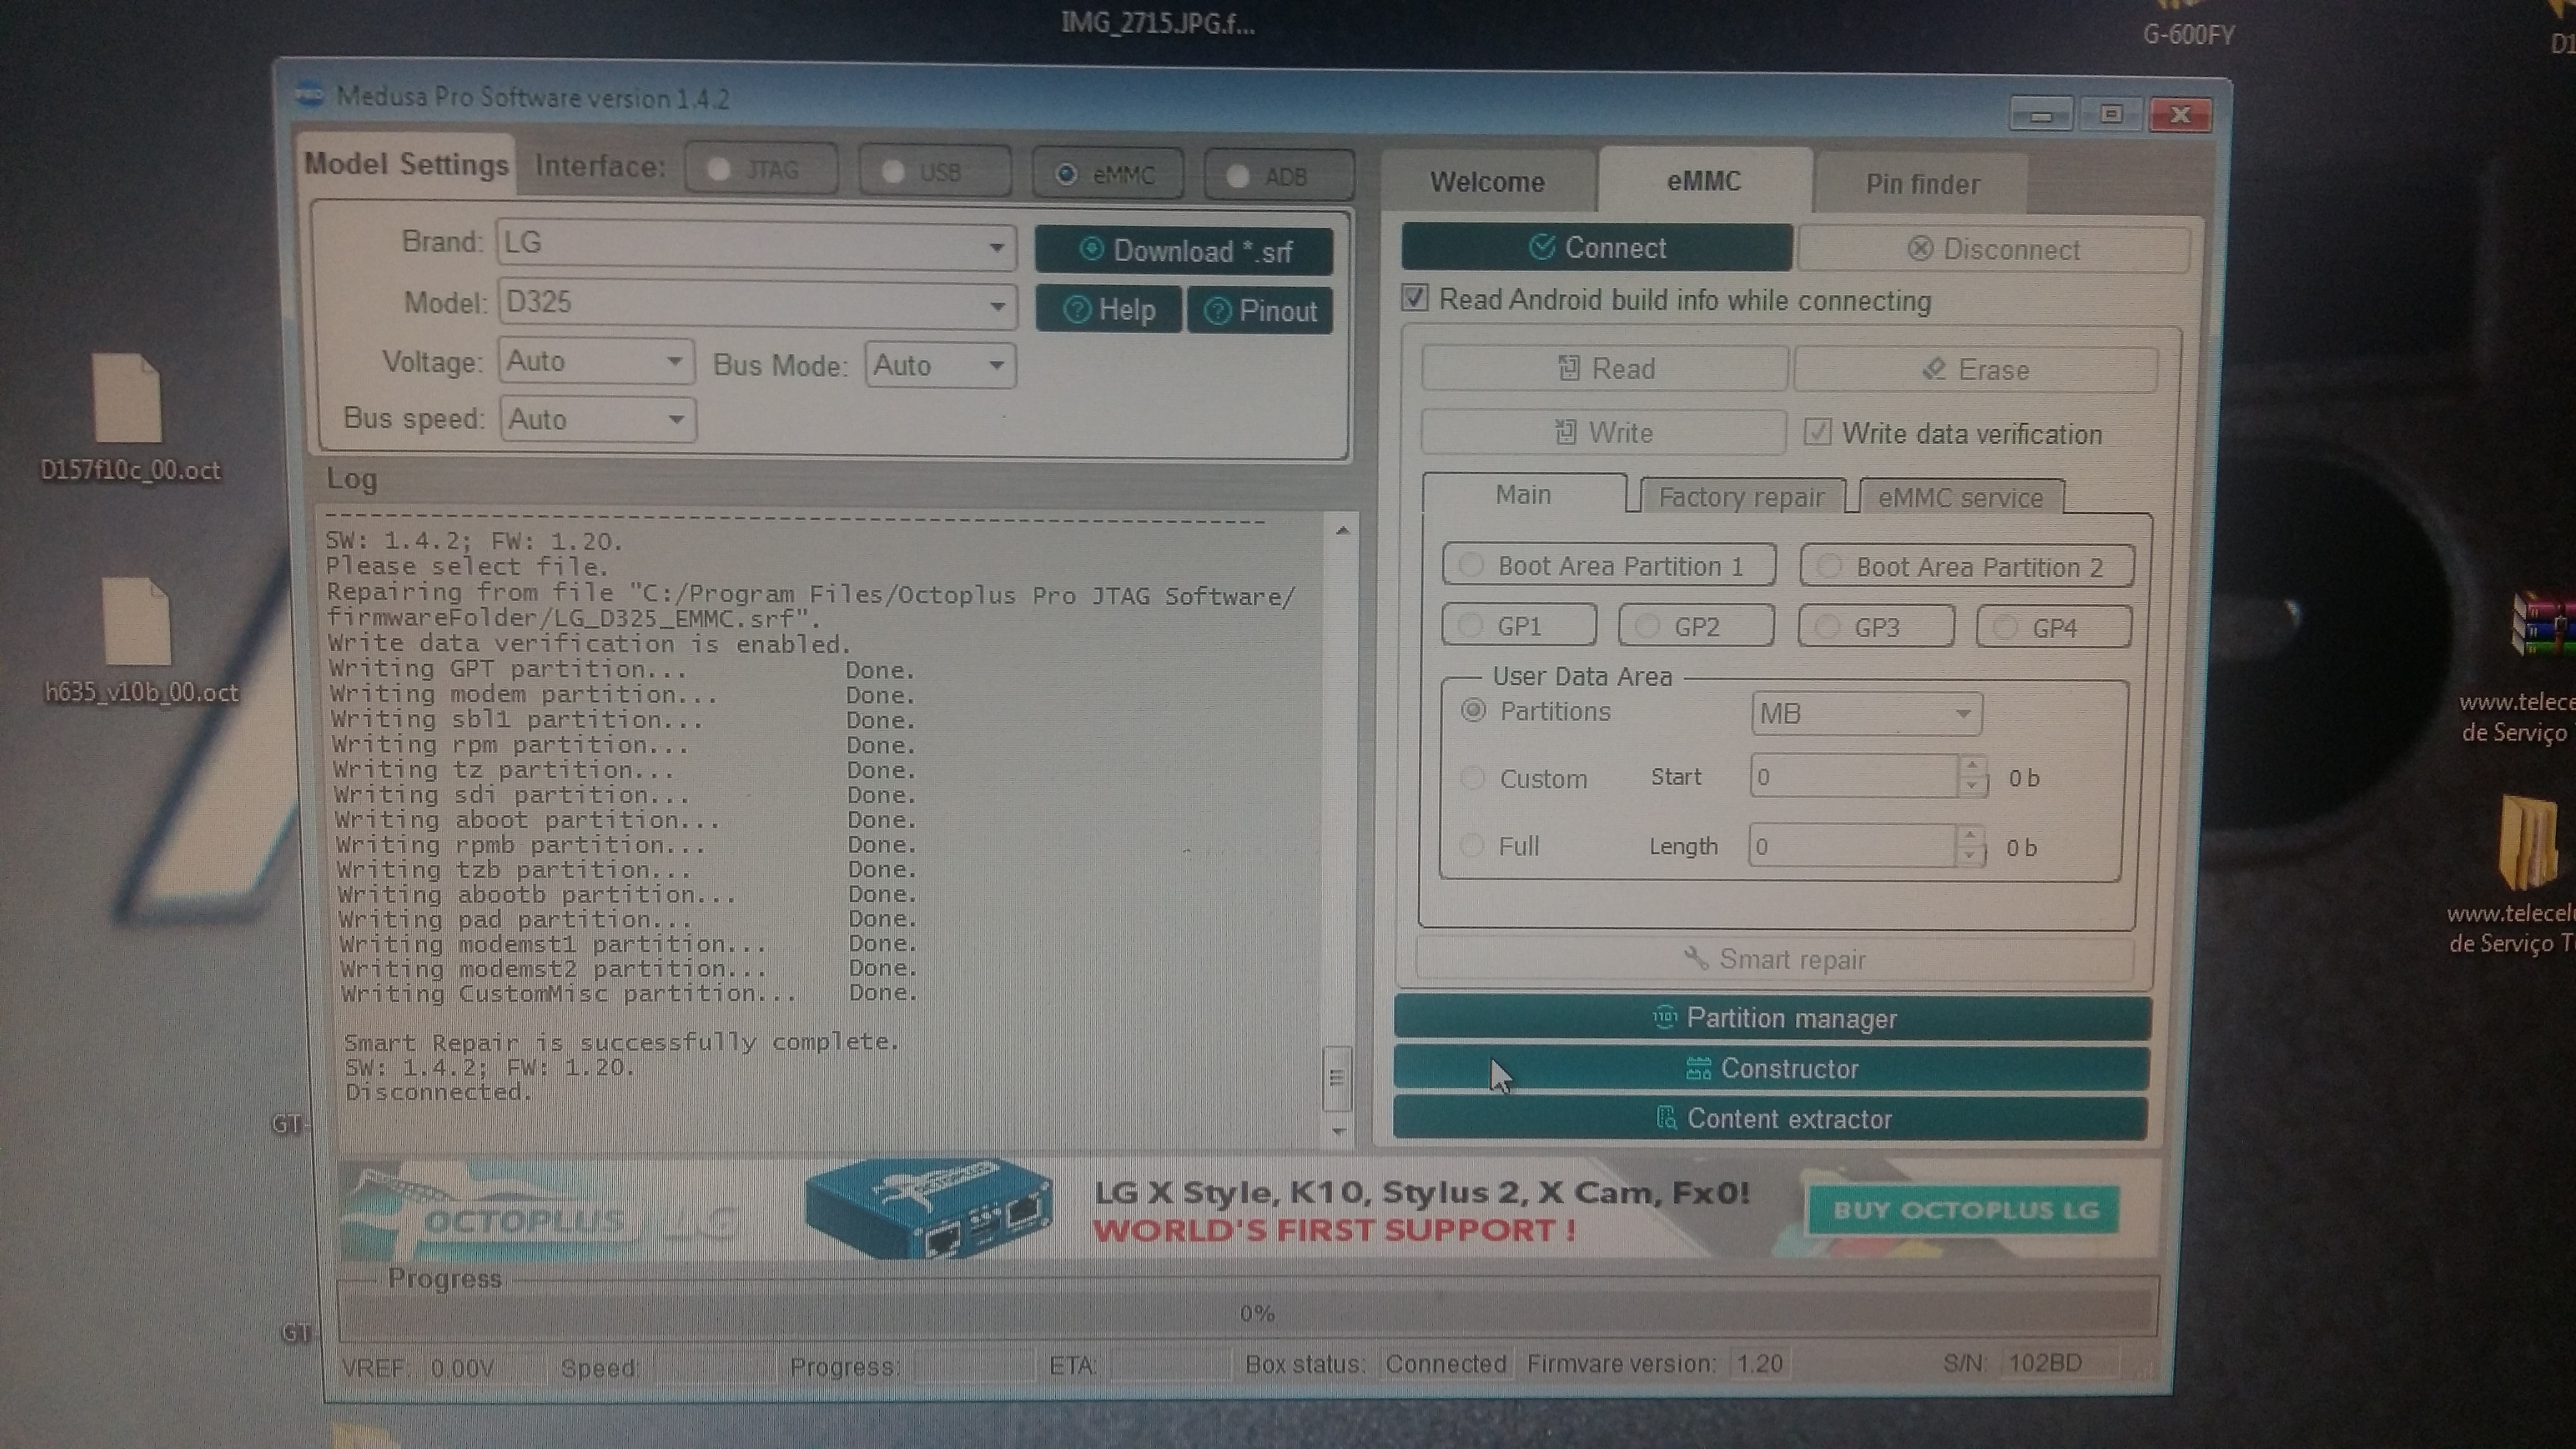Viewport: 2576px width, 1449px height.
Task: Open the eMMC service sub-tab
Action: click(1960, 498)
